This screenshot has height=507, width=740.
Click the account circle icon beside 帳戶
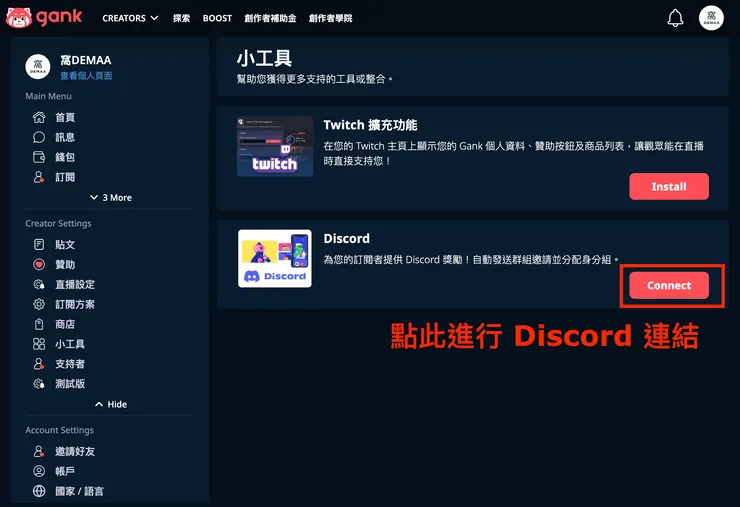coord(39,471)
